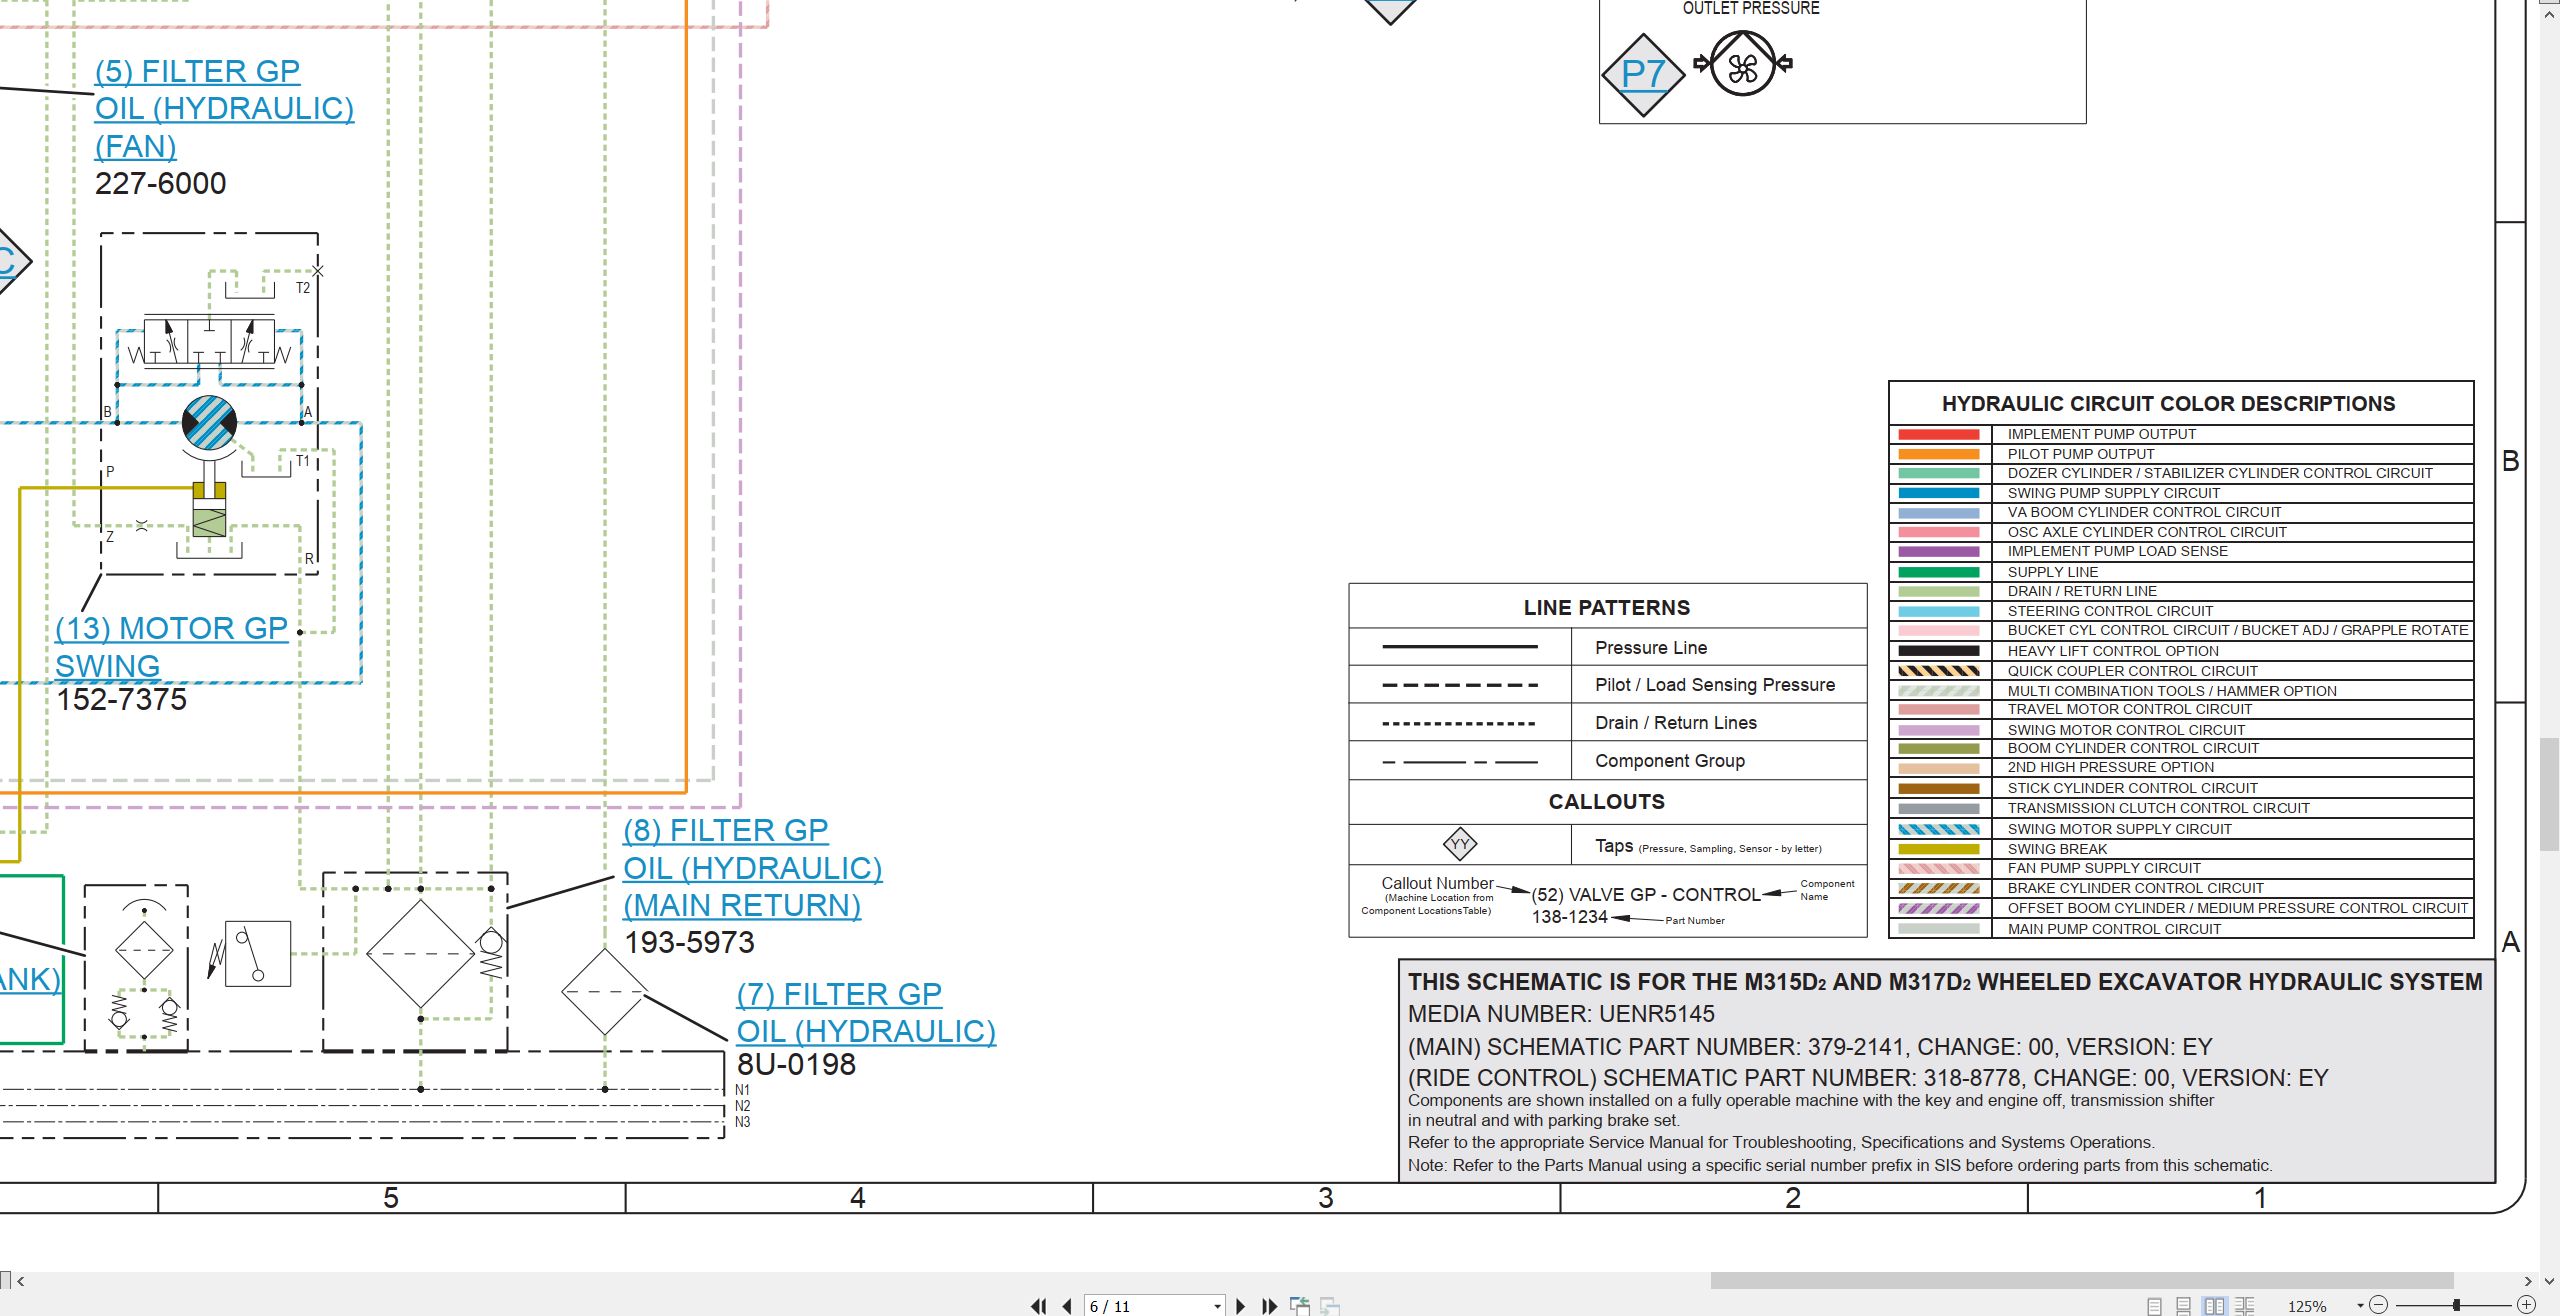Go to first page of the document
This screenshot has height=1316, width=2560.
pyautogui.click(x=1039, y=1306)
